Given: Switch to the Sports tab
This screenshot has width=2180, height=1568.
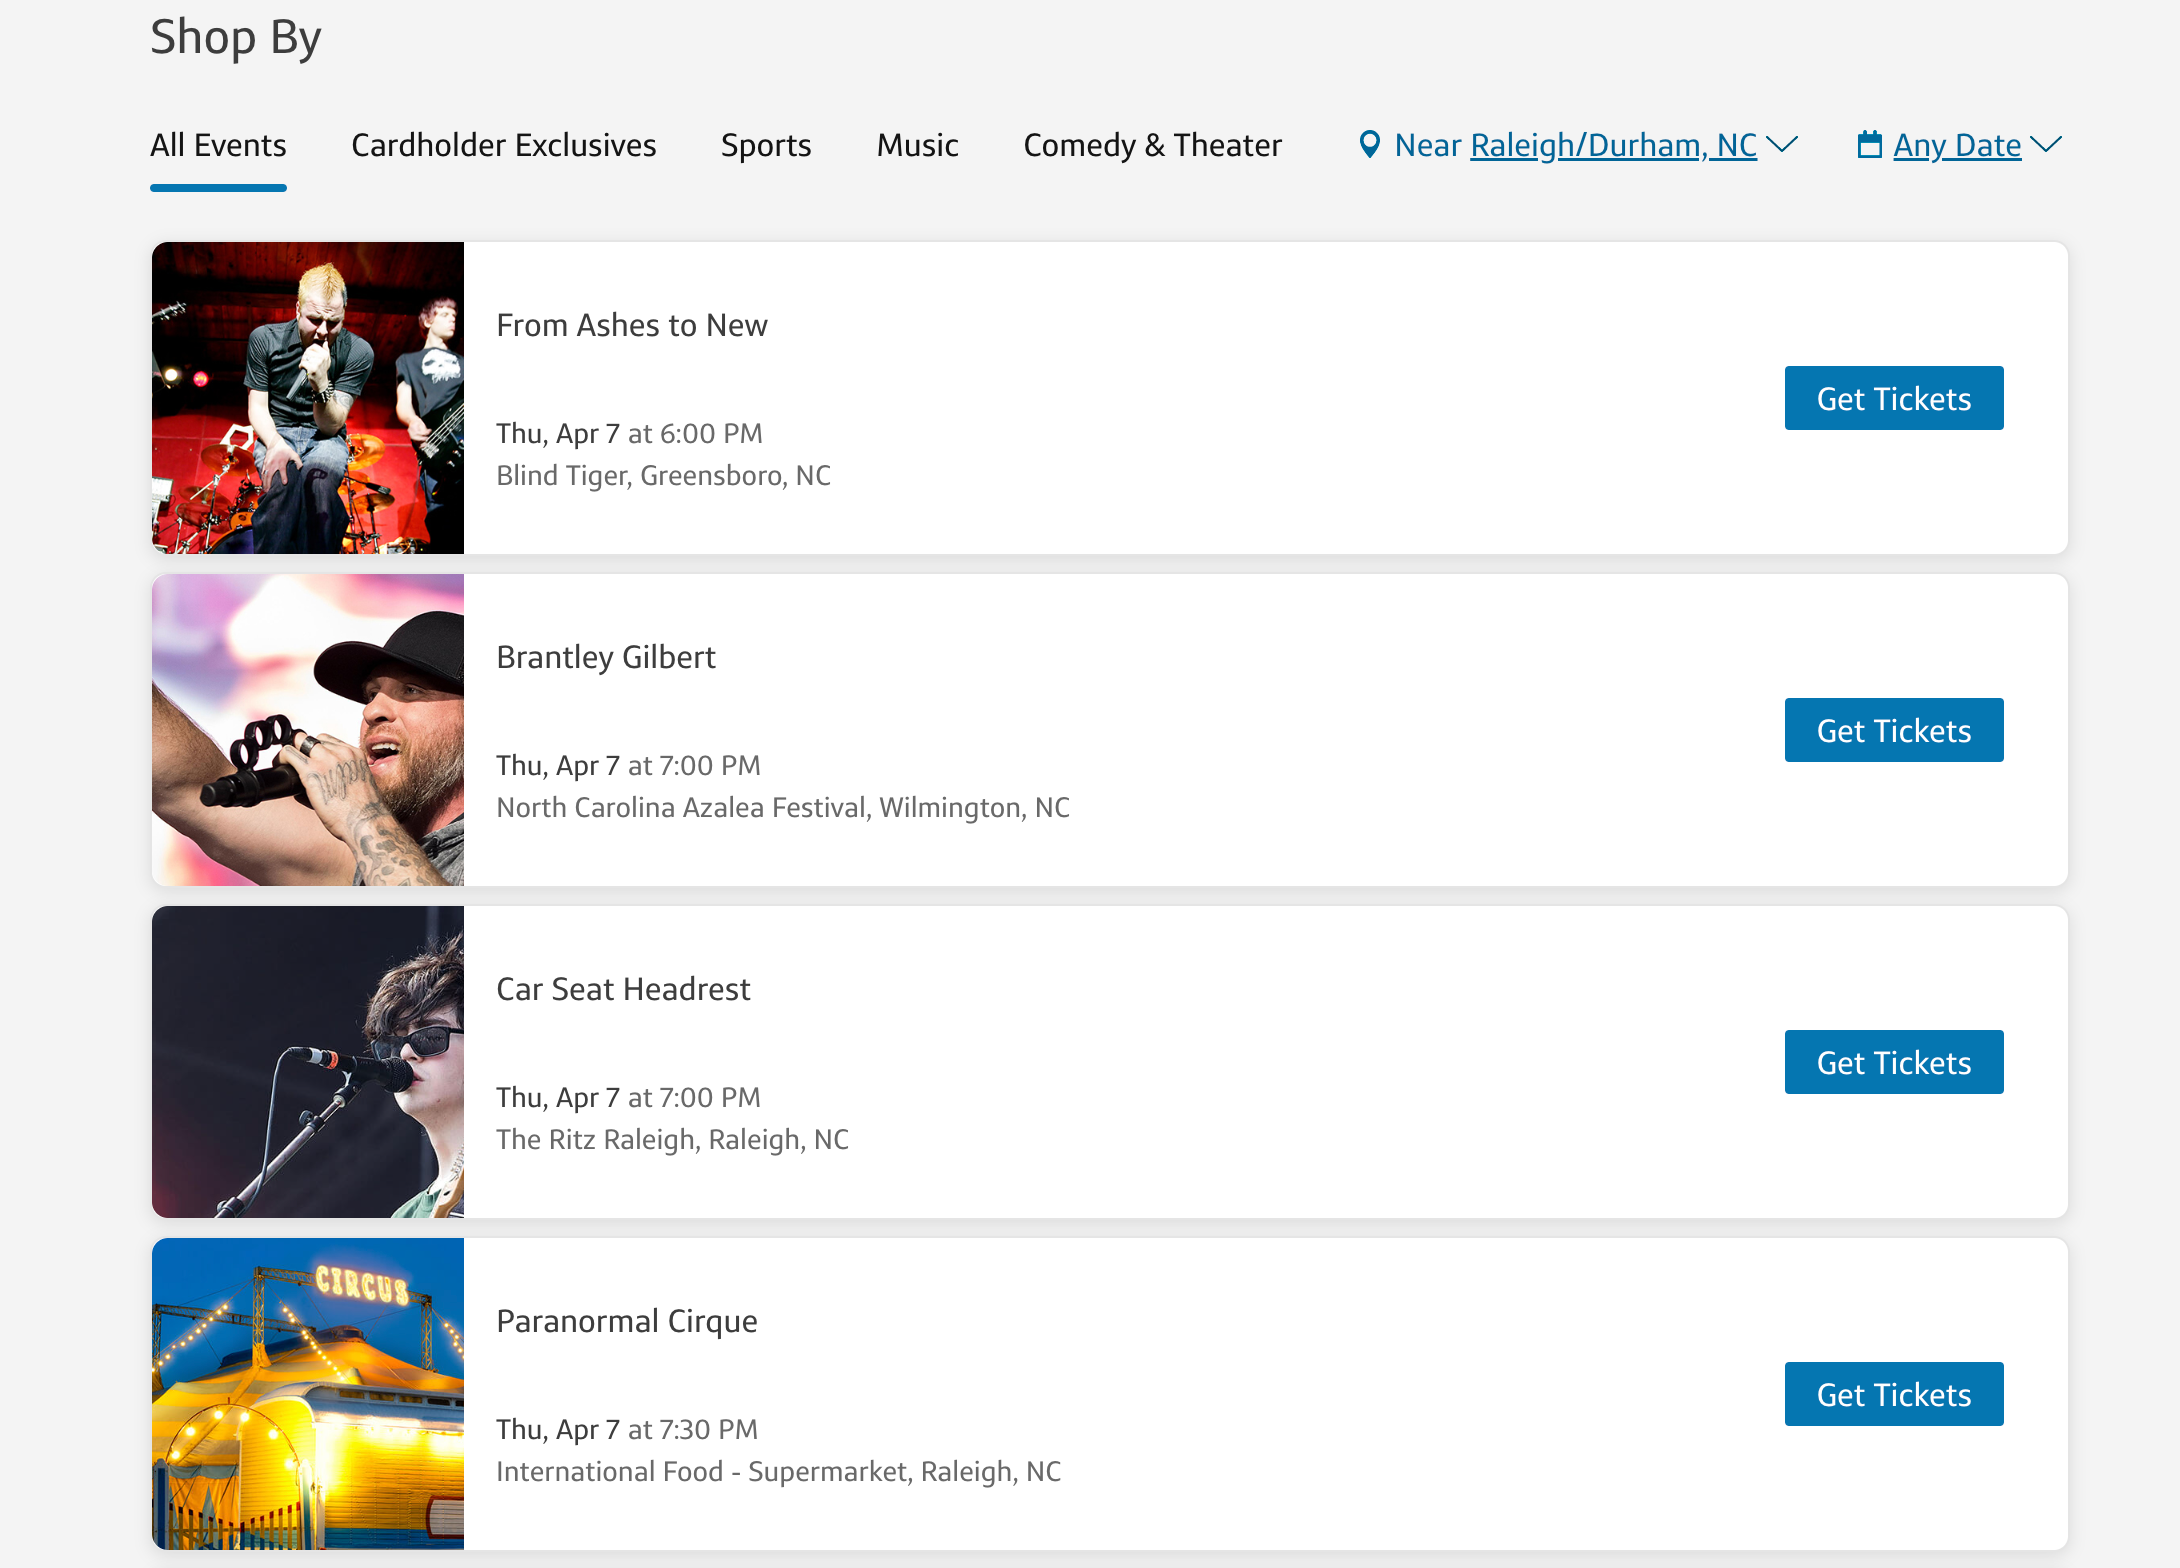Looking at the screenshot, I should point(766,146).
